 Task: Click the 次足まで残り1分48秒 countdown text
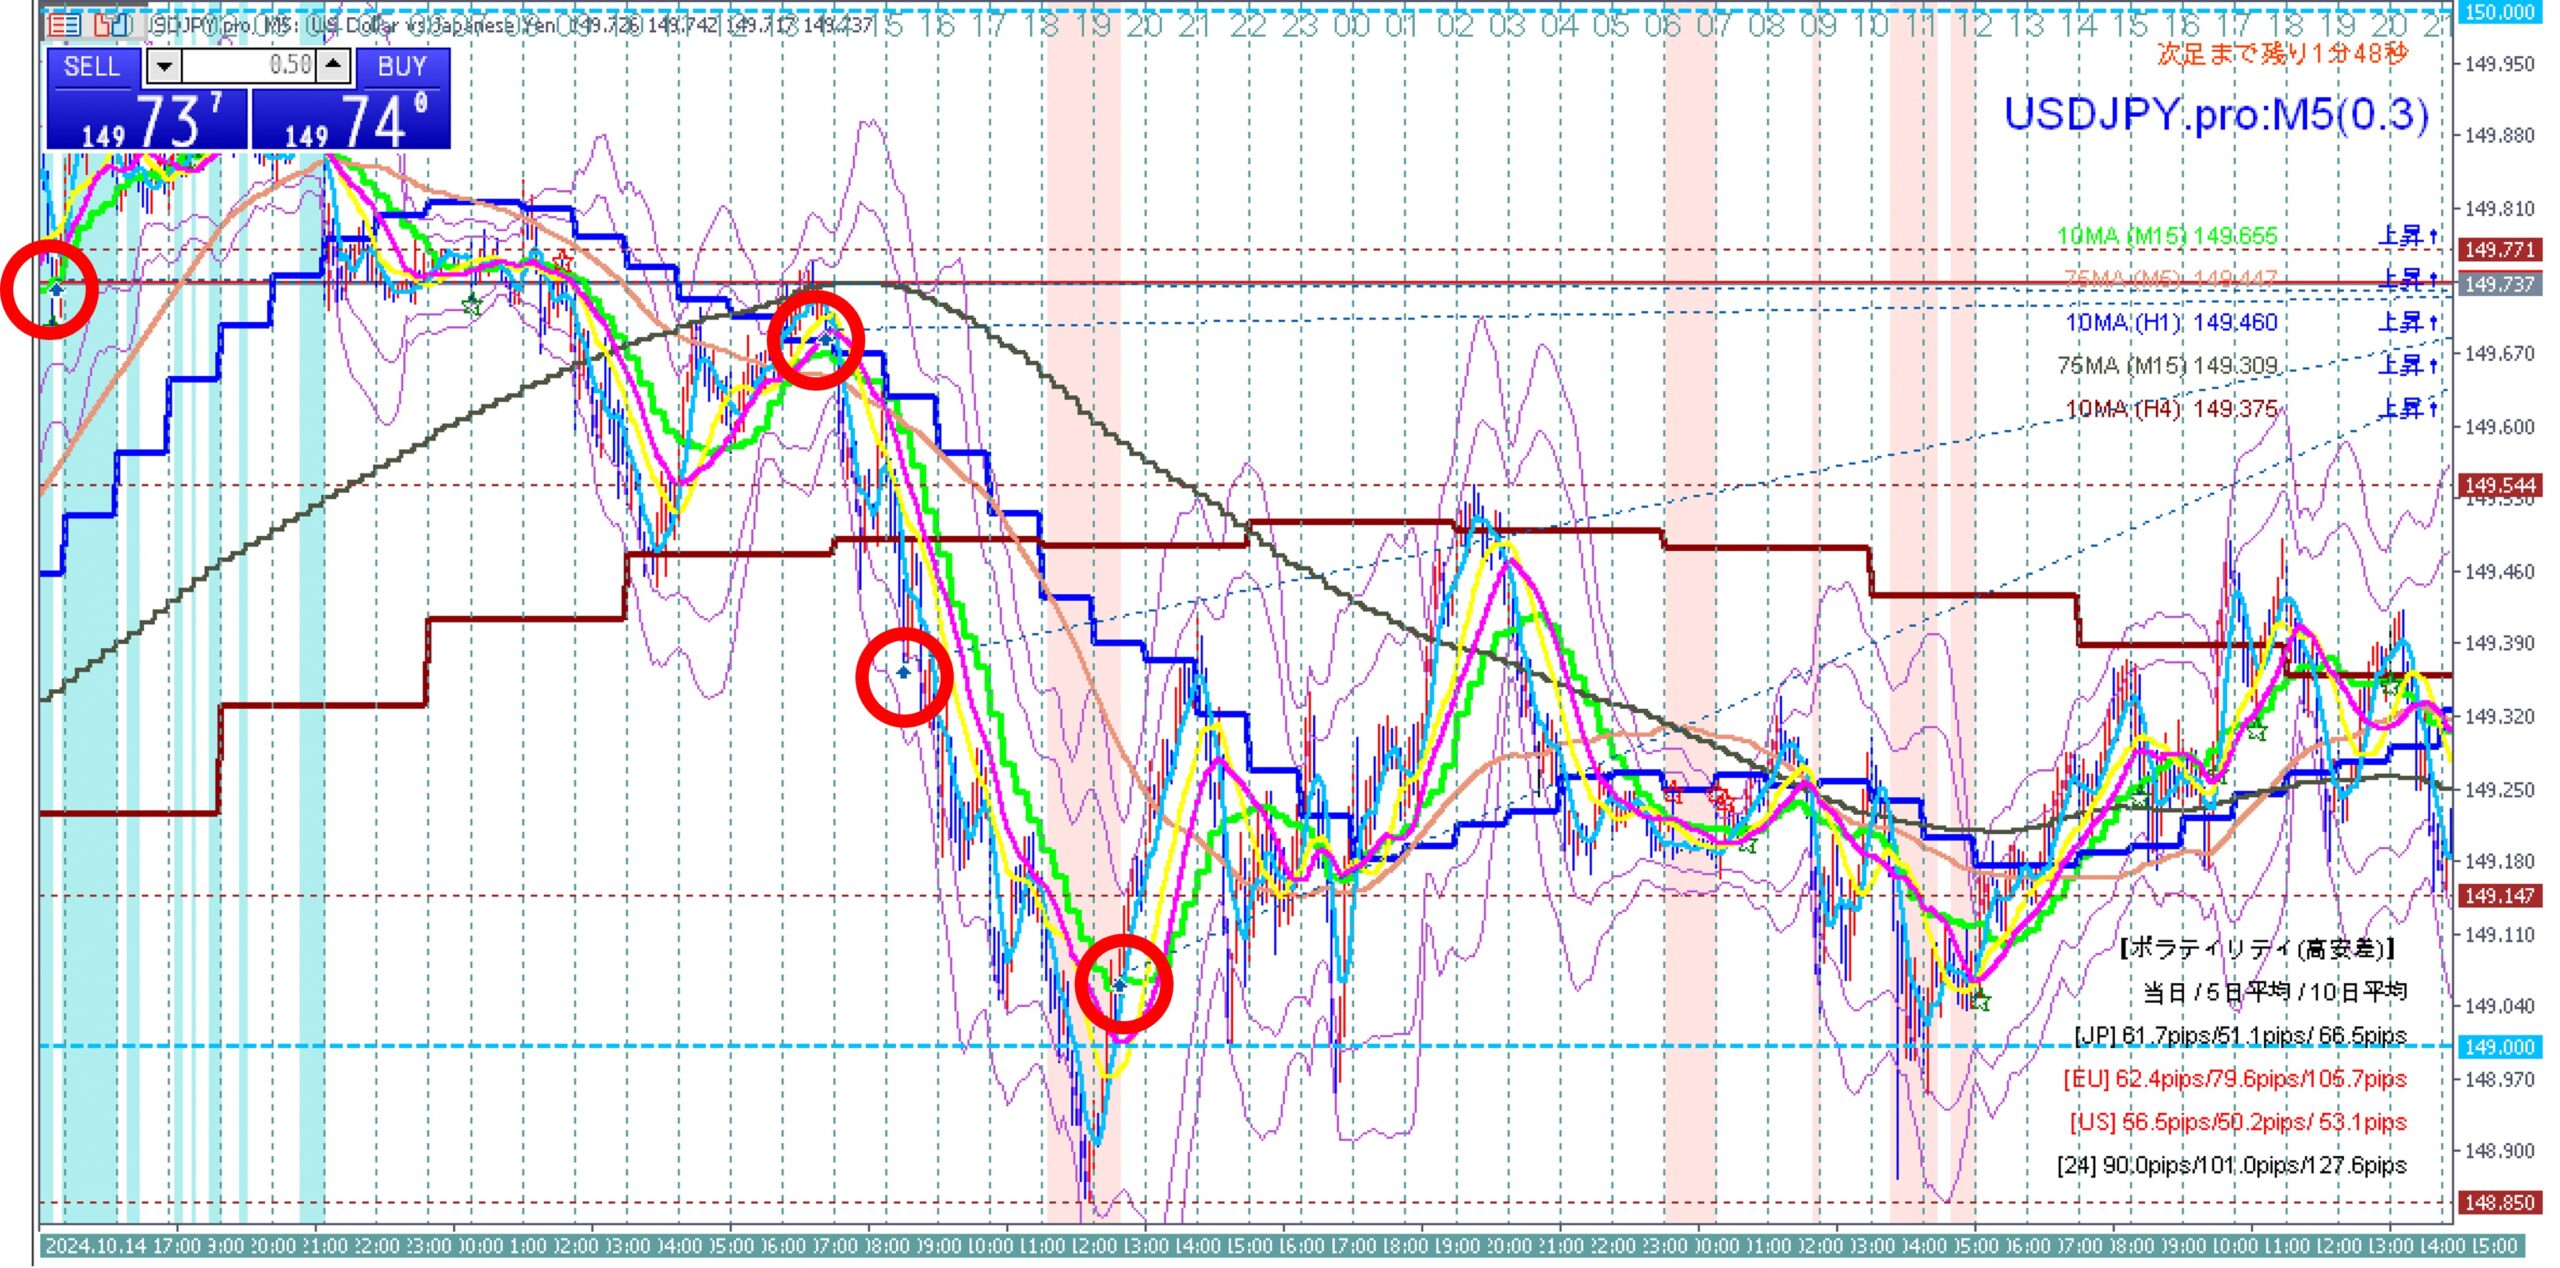coord(2282,53)
